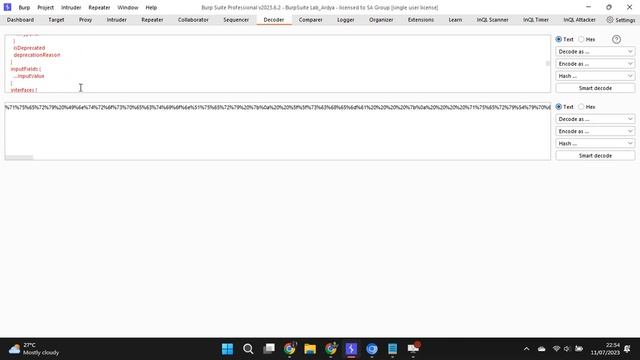Click the cloud sync tray icon

coord(541,349)
